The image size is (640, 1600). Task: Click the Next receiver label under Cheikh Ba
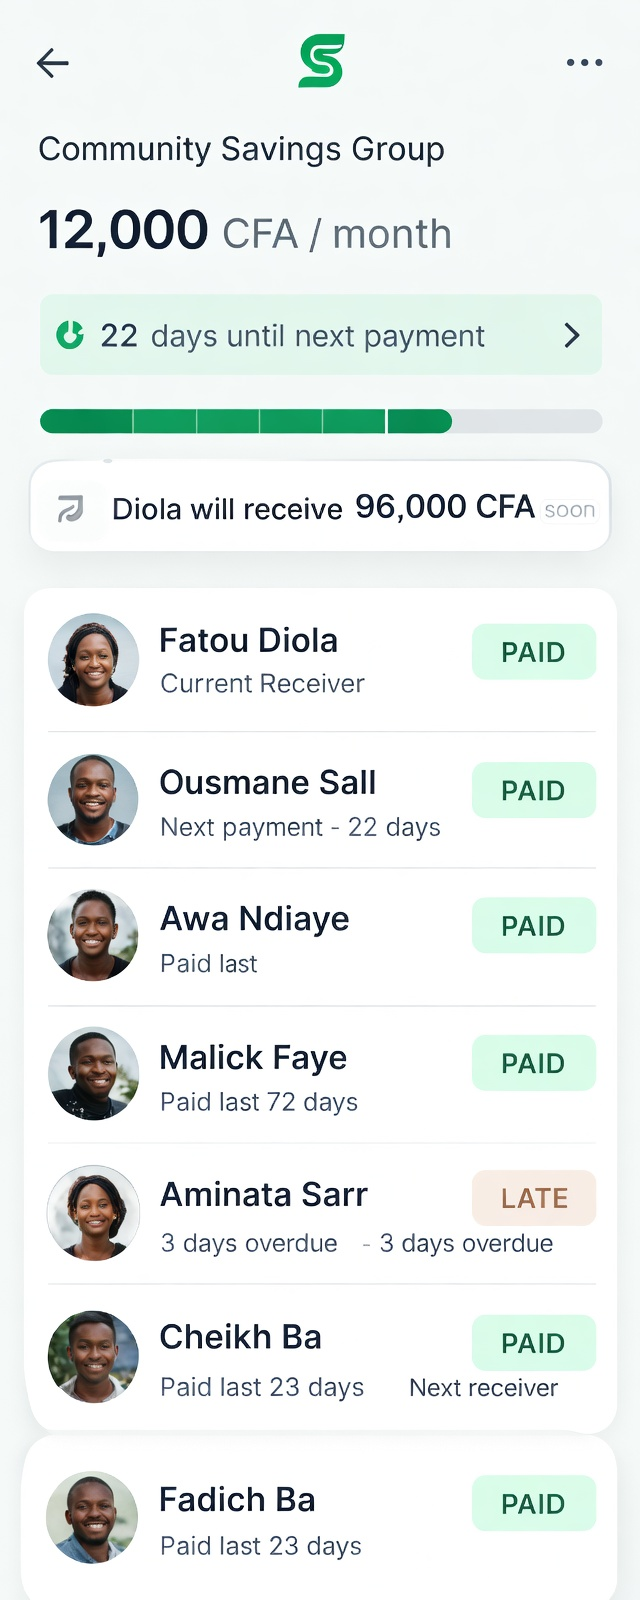[483, 1388]
